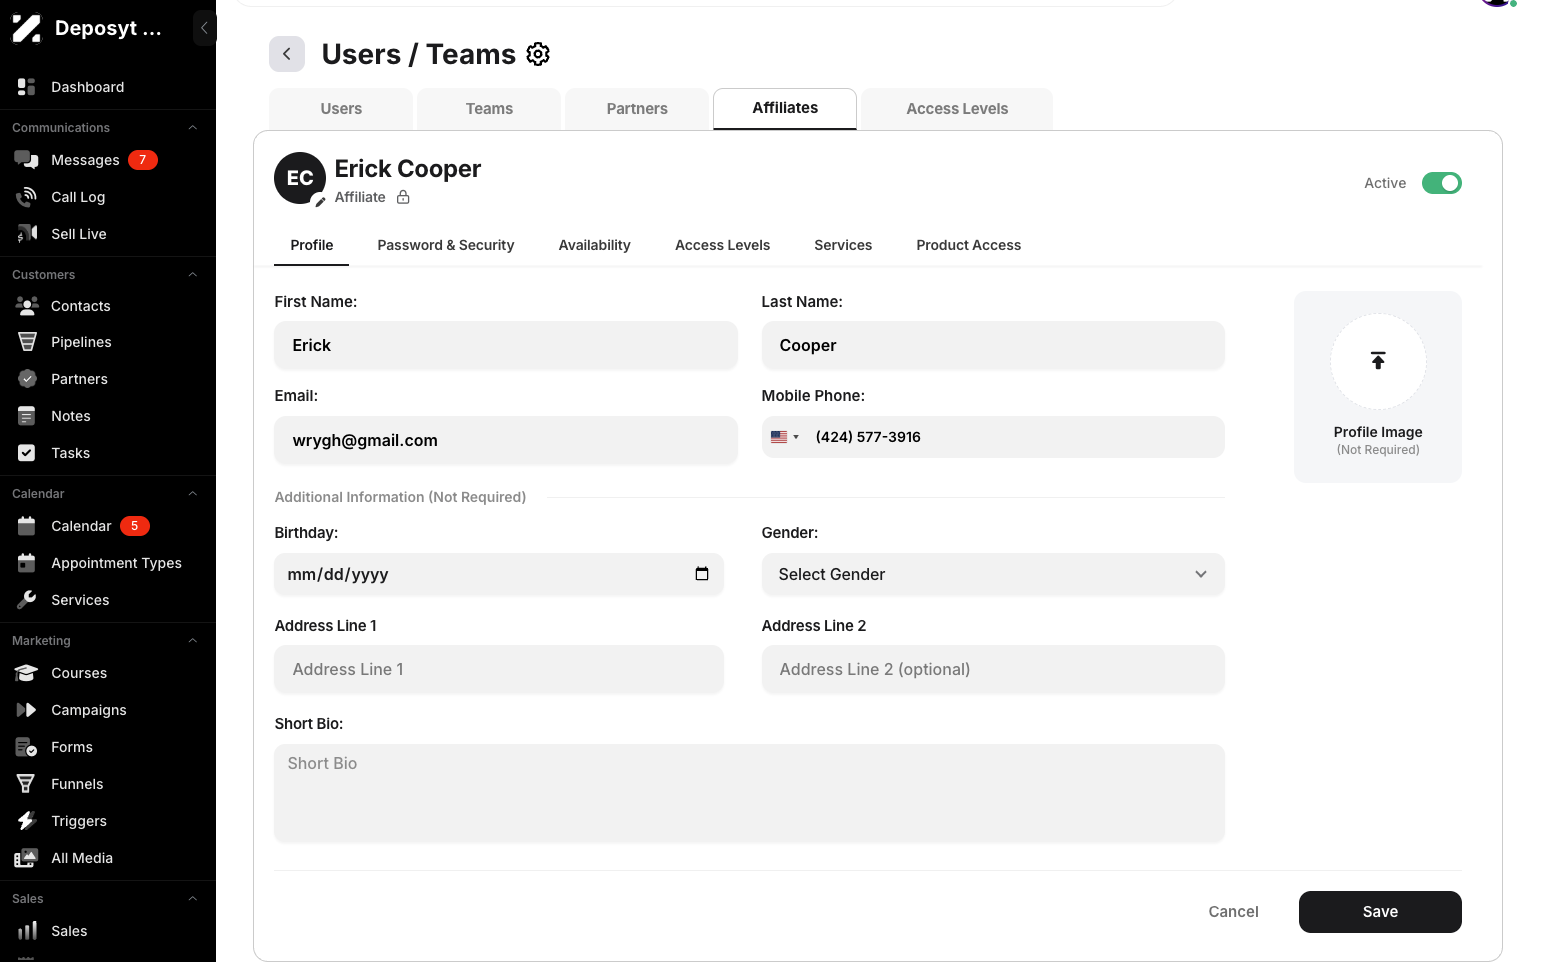
Task: Focus the Short Bio text area
Action: (x=750, y=793)
